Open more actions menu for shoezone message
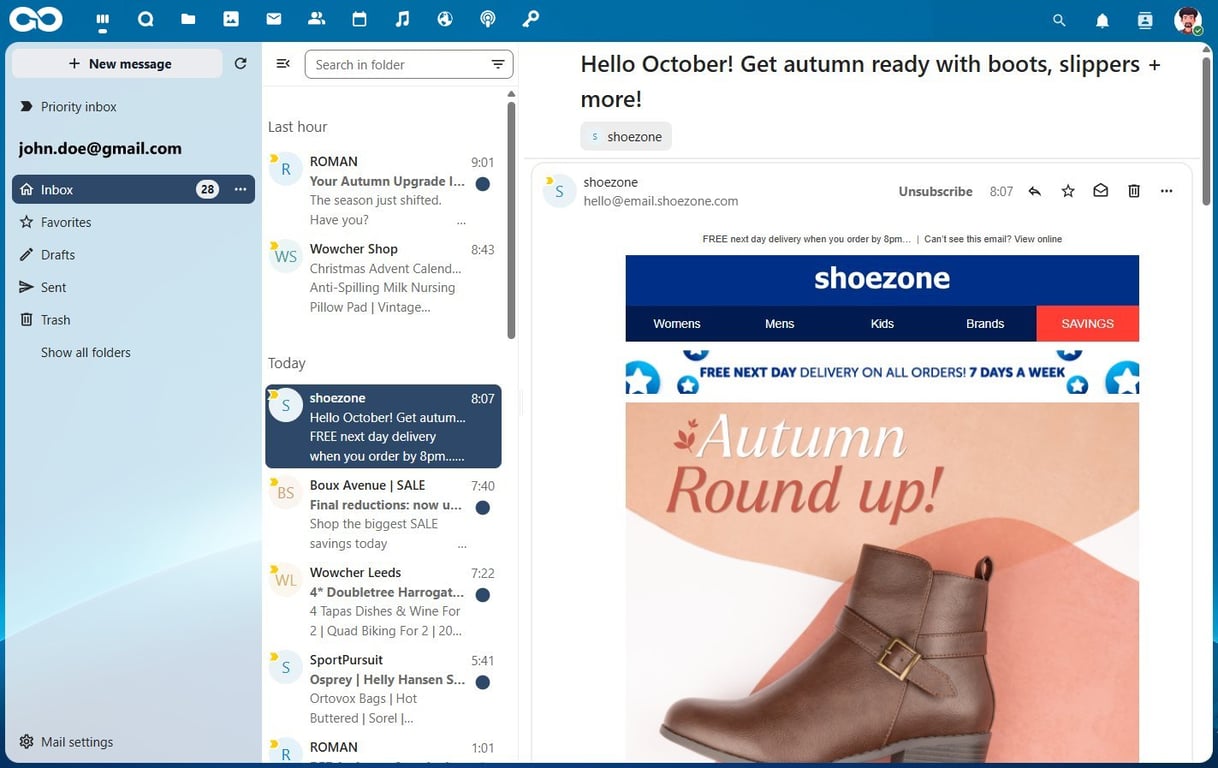This screenshot has height=768, width=1218. click(1167, 191)
